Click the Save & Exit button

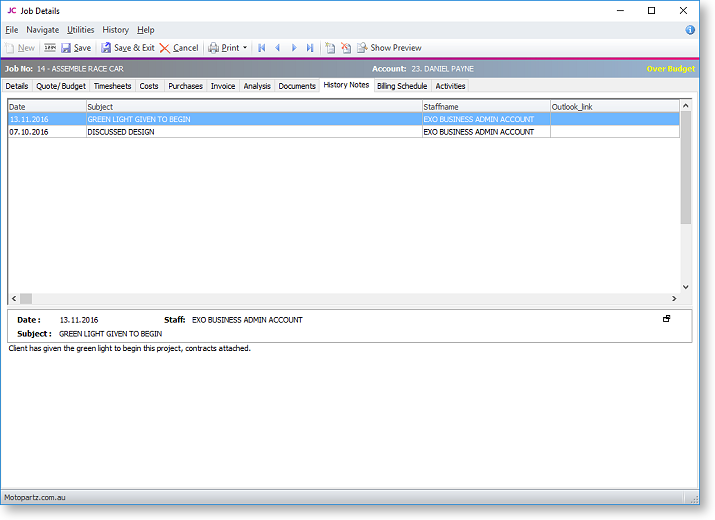pyautogui.click(x=128, y=48)
